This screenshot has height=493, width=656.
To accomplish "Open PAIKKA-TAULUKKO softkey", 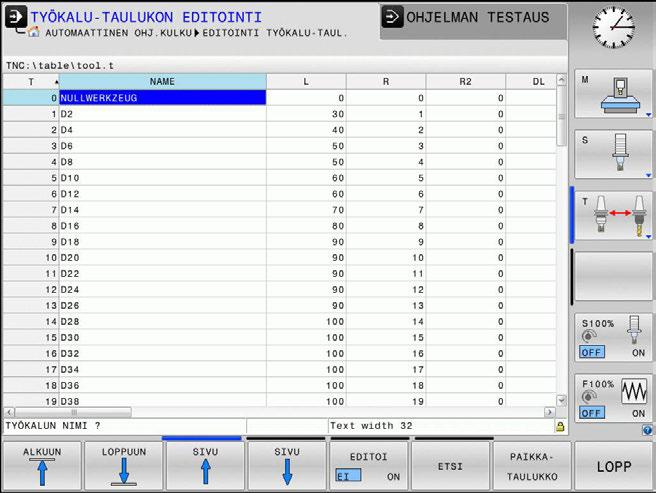I will point(532,466).
